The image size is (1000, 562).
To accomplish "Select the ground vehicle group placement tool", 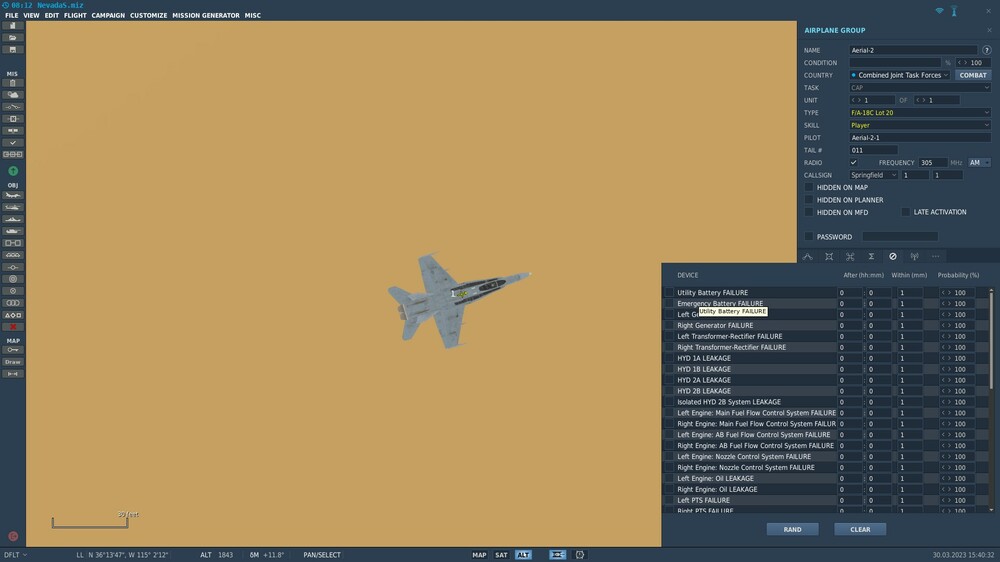I will [13, 231].
